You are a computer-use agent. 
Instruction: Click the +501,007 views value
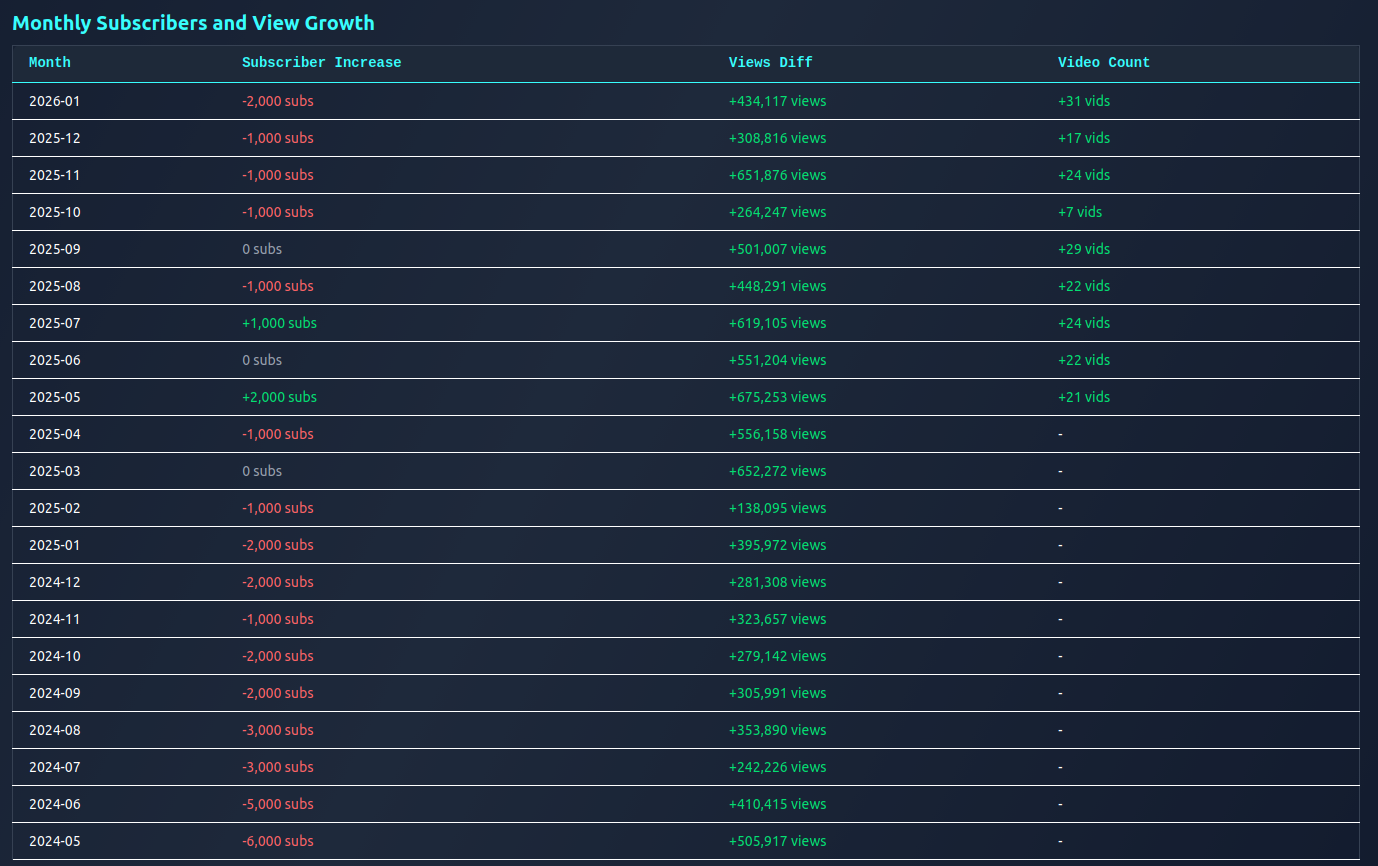[x=778, y=249]
